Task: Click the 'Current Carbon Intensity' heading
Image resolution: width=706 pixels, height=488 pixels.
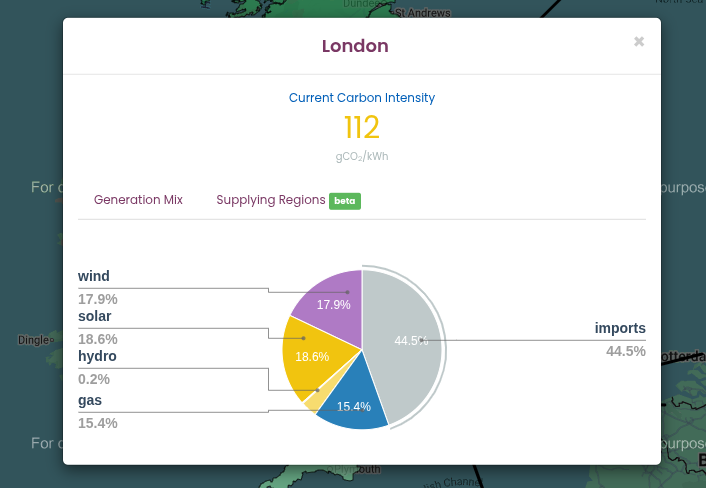Action: [x=362, y=98]
